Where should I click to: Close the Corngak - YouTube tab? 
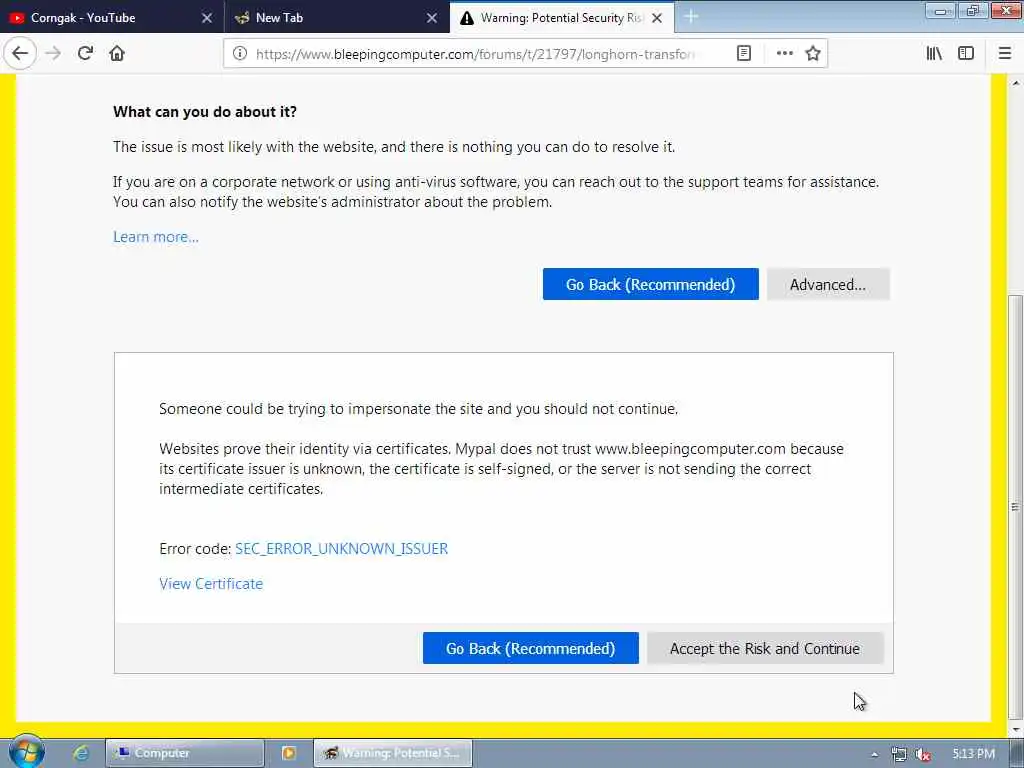pos(207,18)
